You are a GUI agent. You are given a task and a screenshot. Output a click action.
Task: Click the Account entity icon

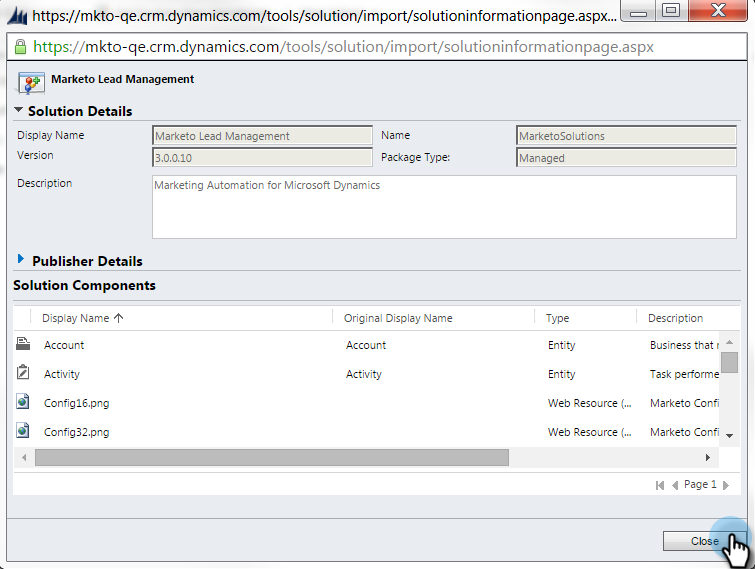(23, 344)
